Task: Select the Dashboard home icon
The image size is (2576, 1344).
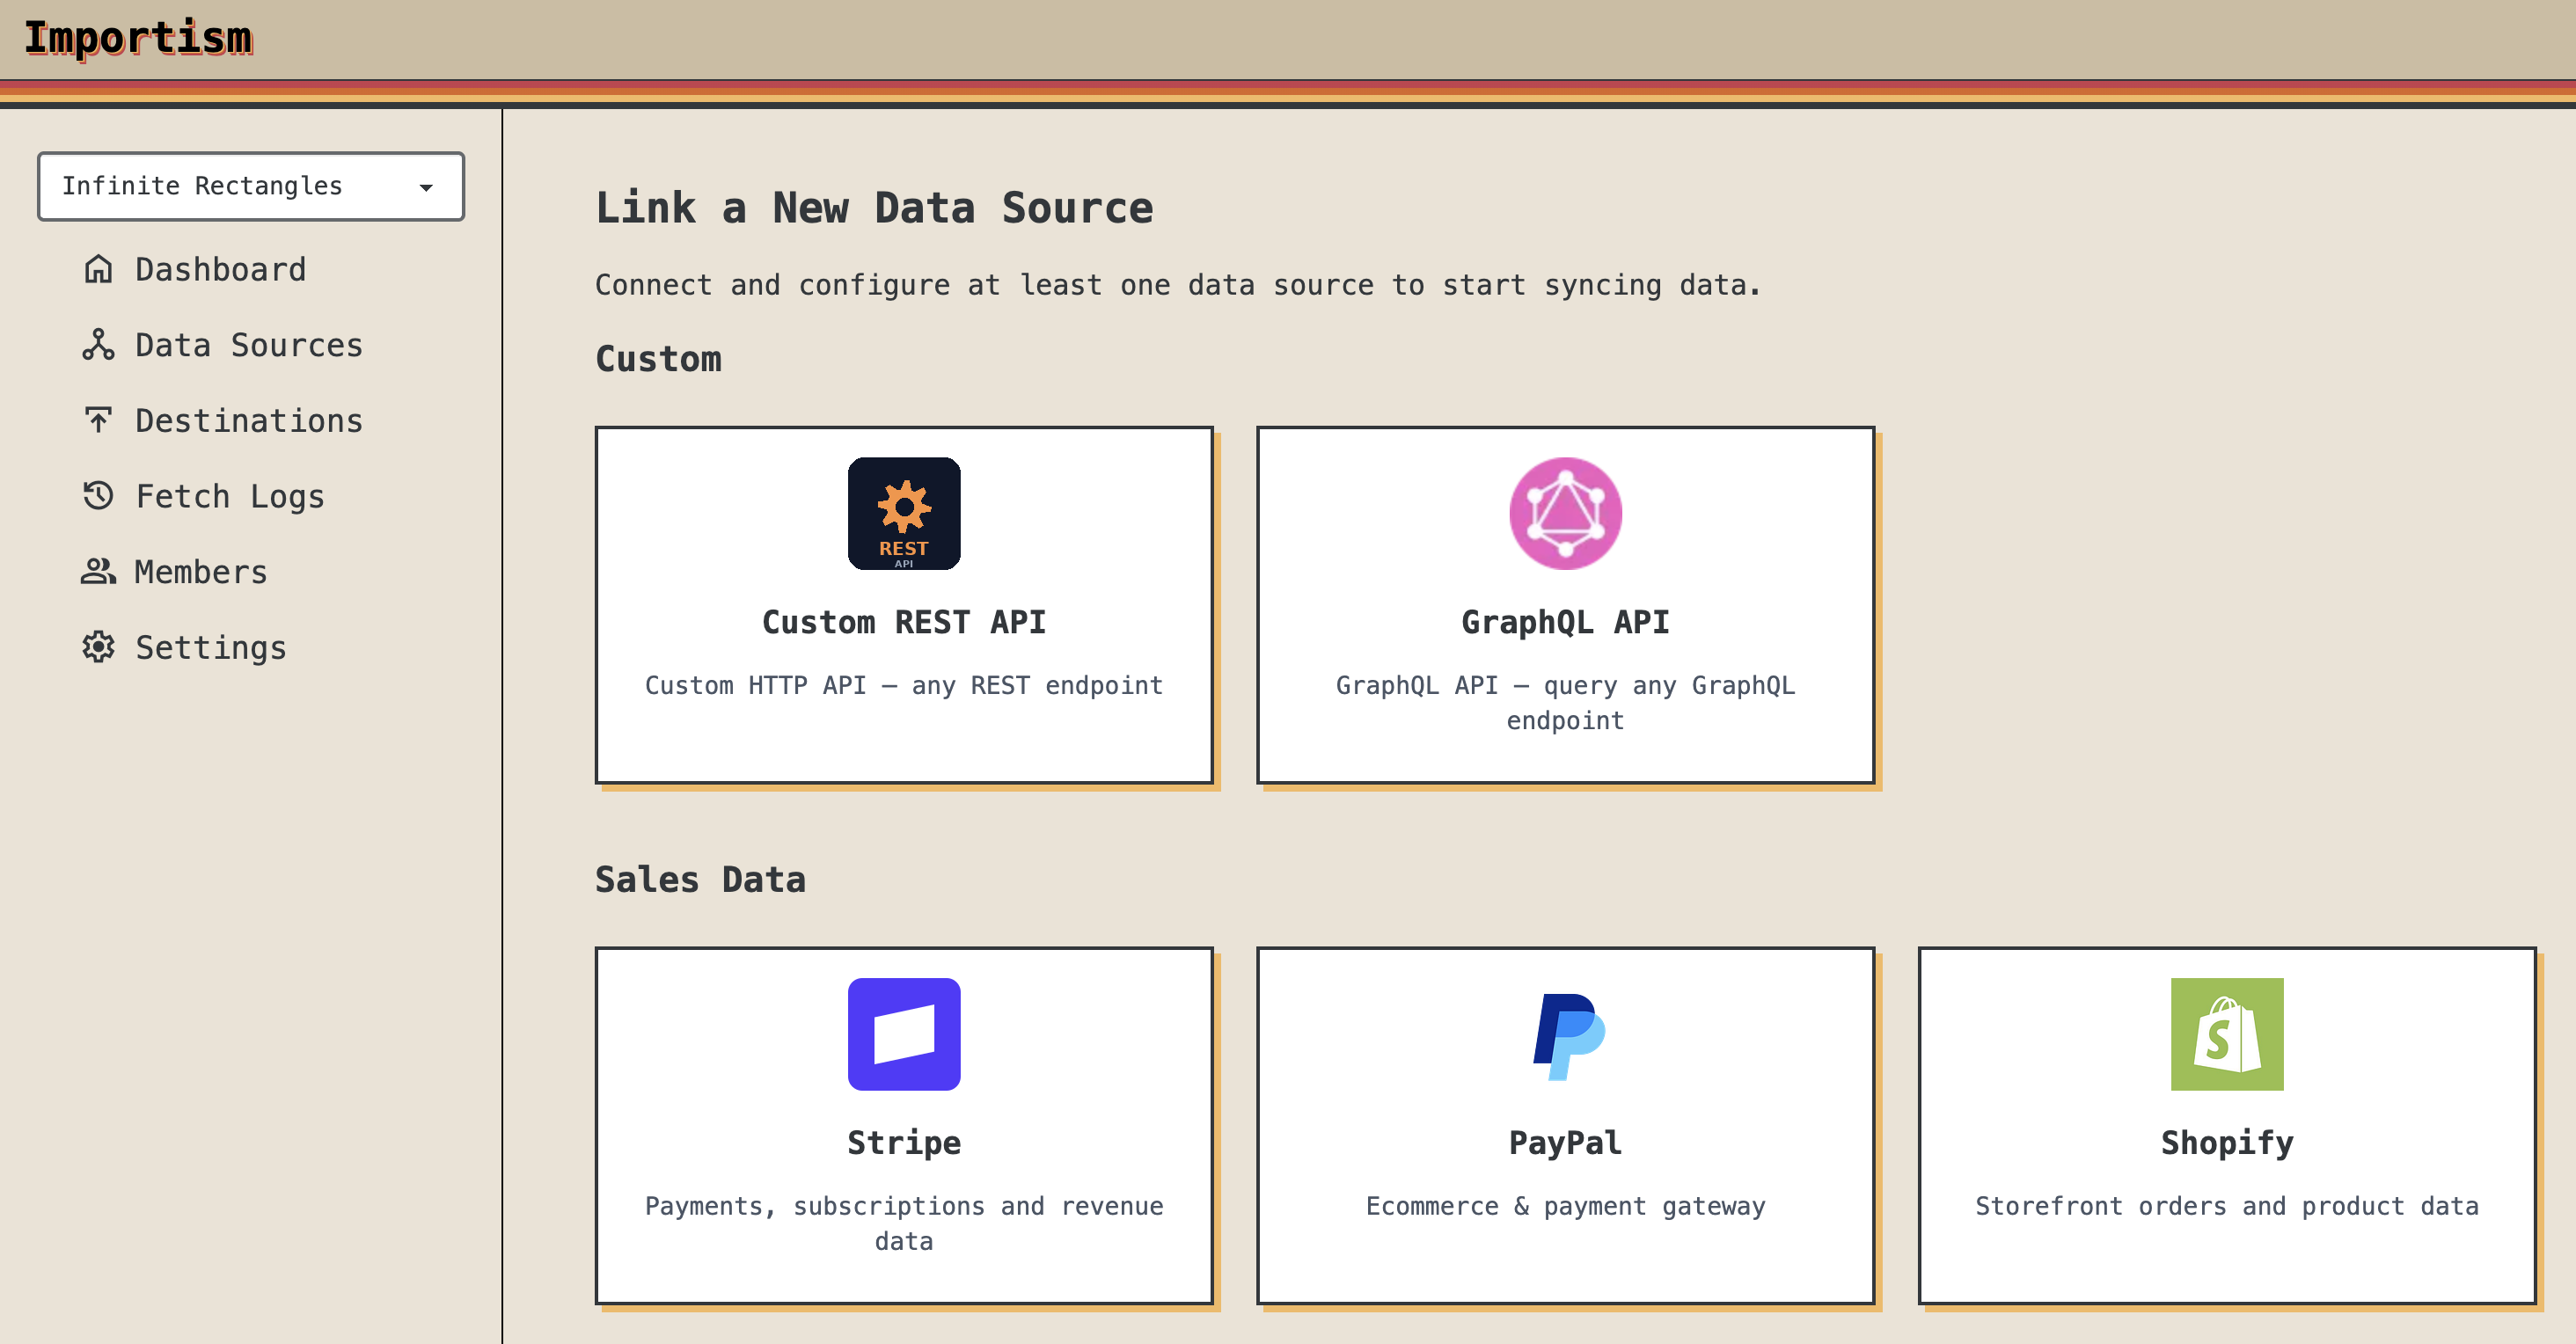Action: [x=98, y=269]
